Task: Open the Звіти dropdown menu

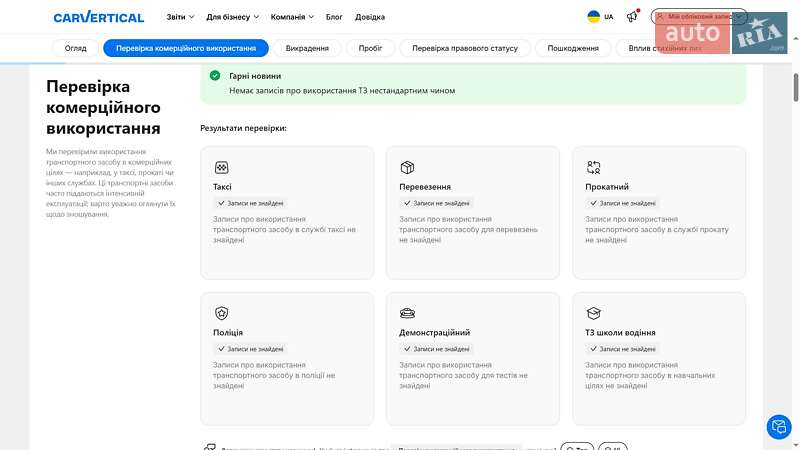Action: click(180, 17)
